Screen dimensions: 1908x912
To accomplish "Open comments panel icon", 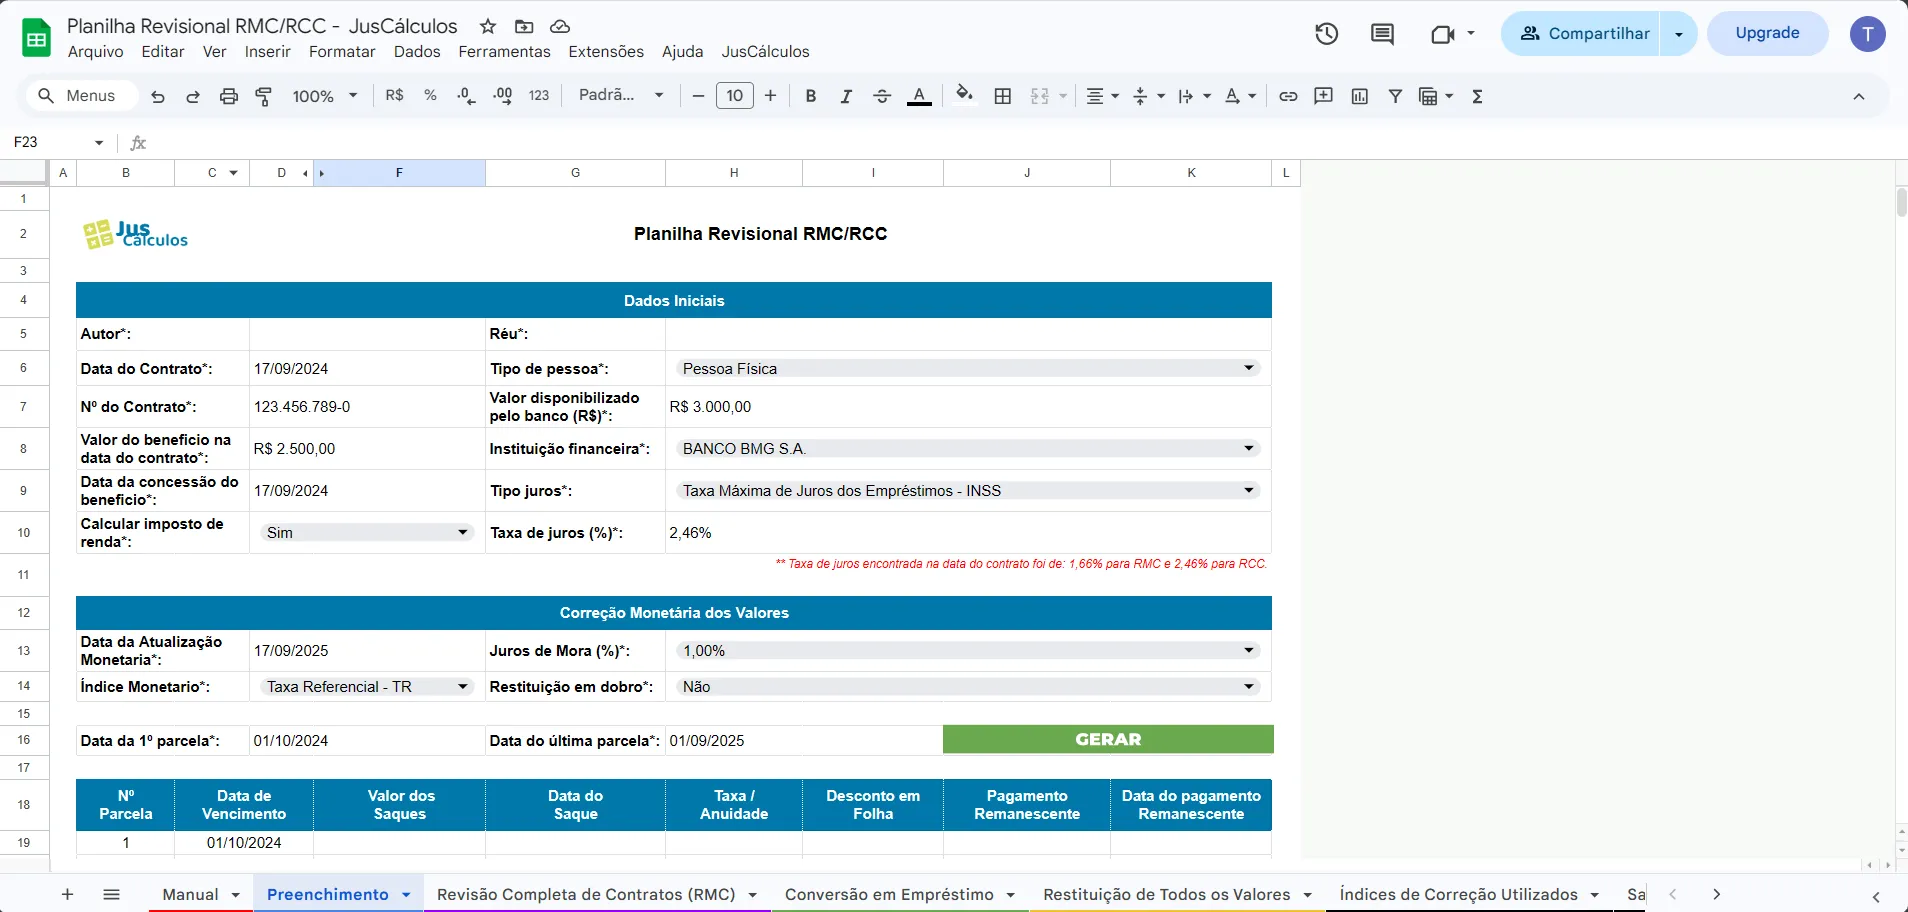I will (x=1382, y=34).
